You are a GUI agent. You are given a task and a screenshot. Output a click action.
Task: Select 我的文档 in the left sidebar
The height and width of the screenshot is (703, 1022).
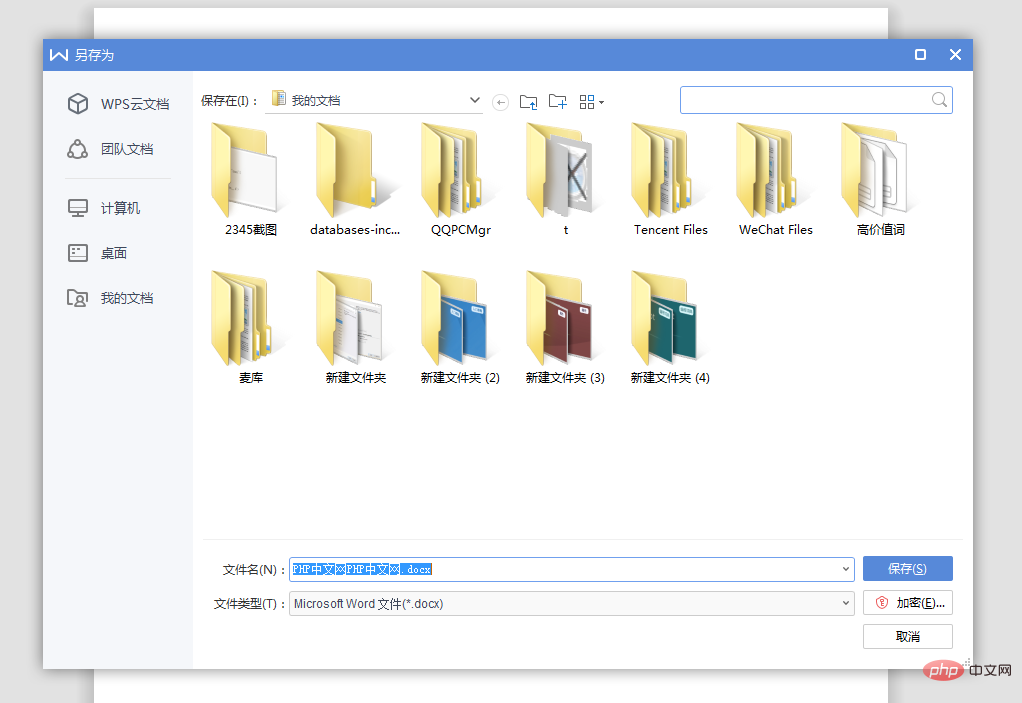(110, 298)
